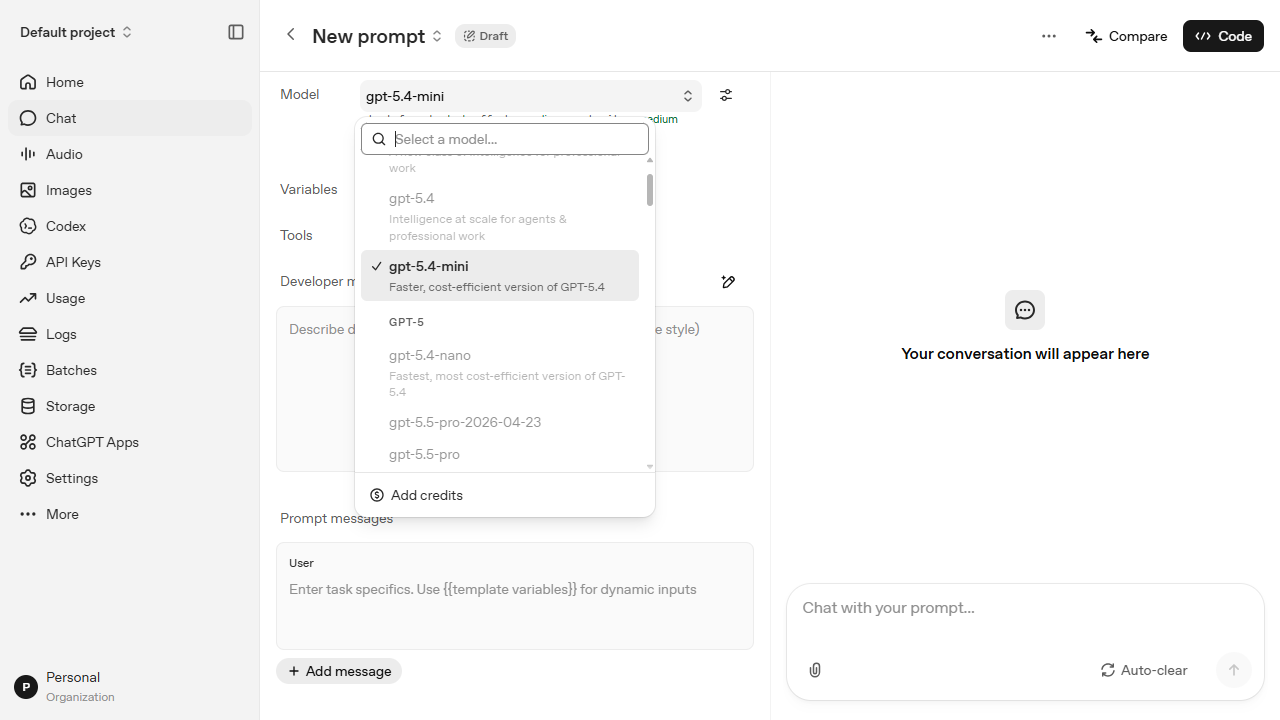The width and height of the screenshot is (1280, 720).
Task: Toggle Auto-clear conversation
Action: tap(1144, 670)
